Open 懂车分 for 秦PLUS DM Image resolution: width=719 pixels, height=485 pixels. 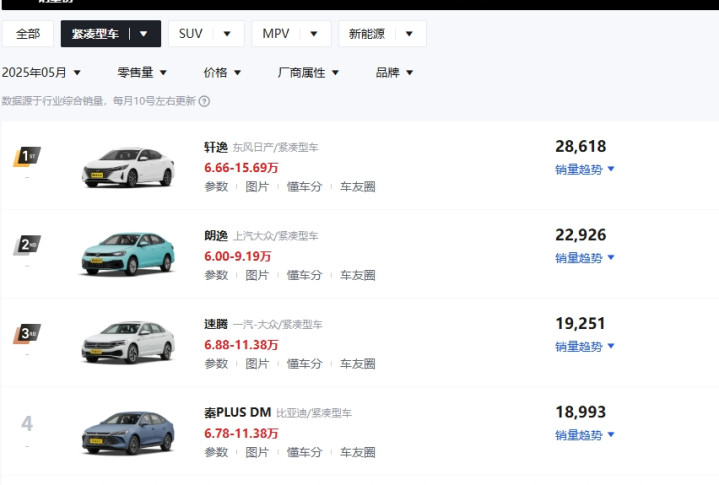(304, 452)
